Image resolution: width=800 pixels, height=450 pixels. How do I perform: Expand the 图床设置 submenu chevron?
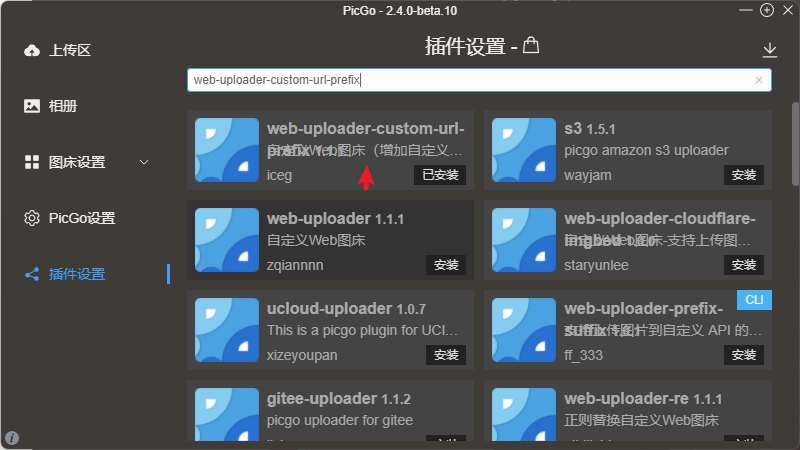(x=143, y=162)
